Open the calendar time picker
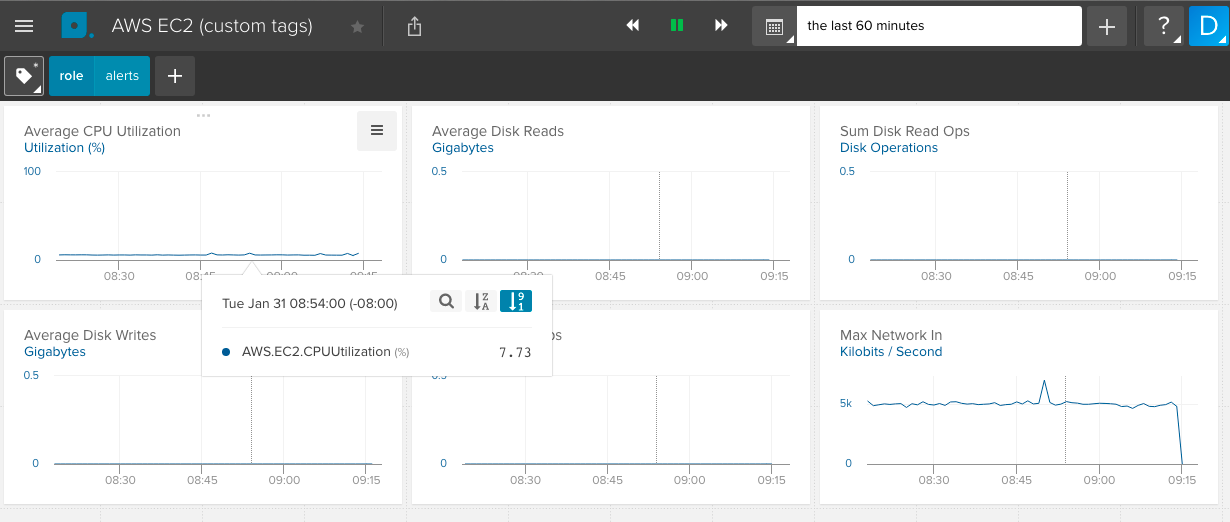Viewport: 1230px width, 522px height. tap(774, 27)
